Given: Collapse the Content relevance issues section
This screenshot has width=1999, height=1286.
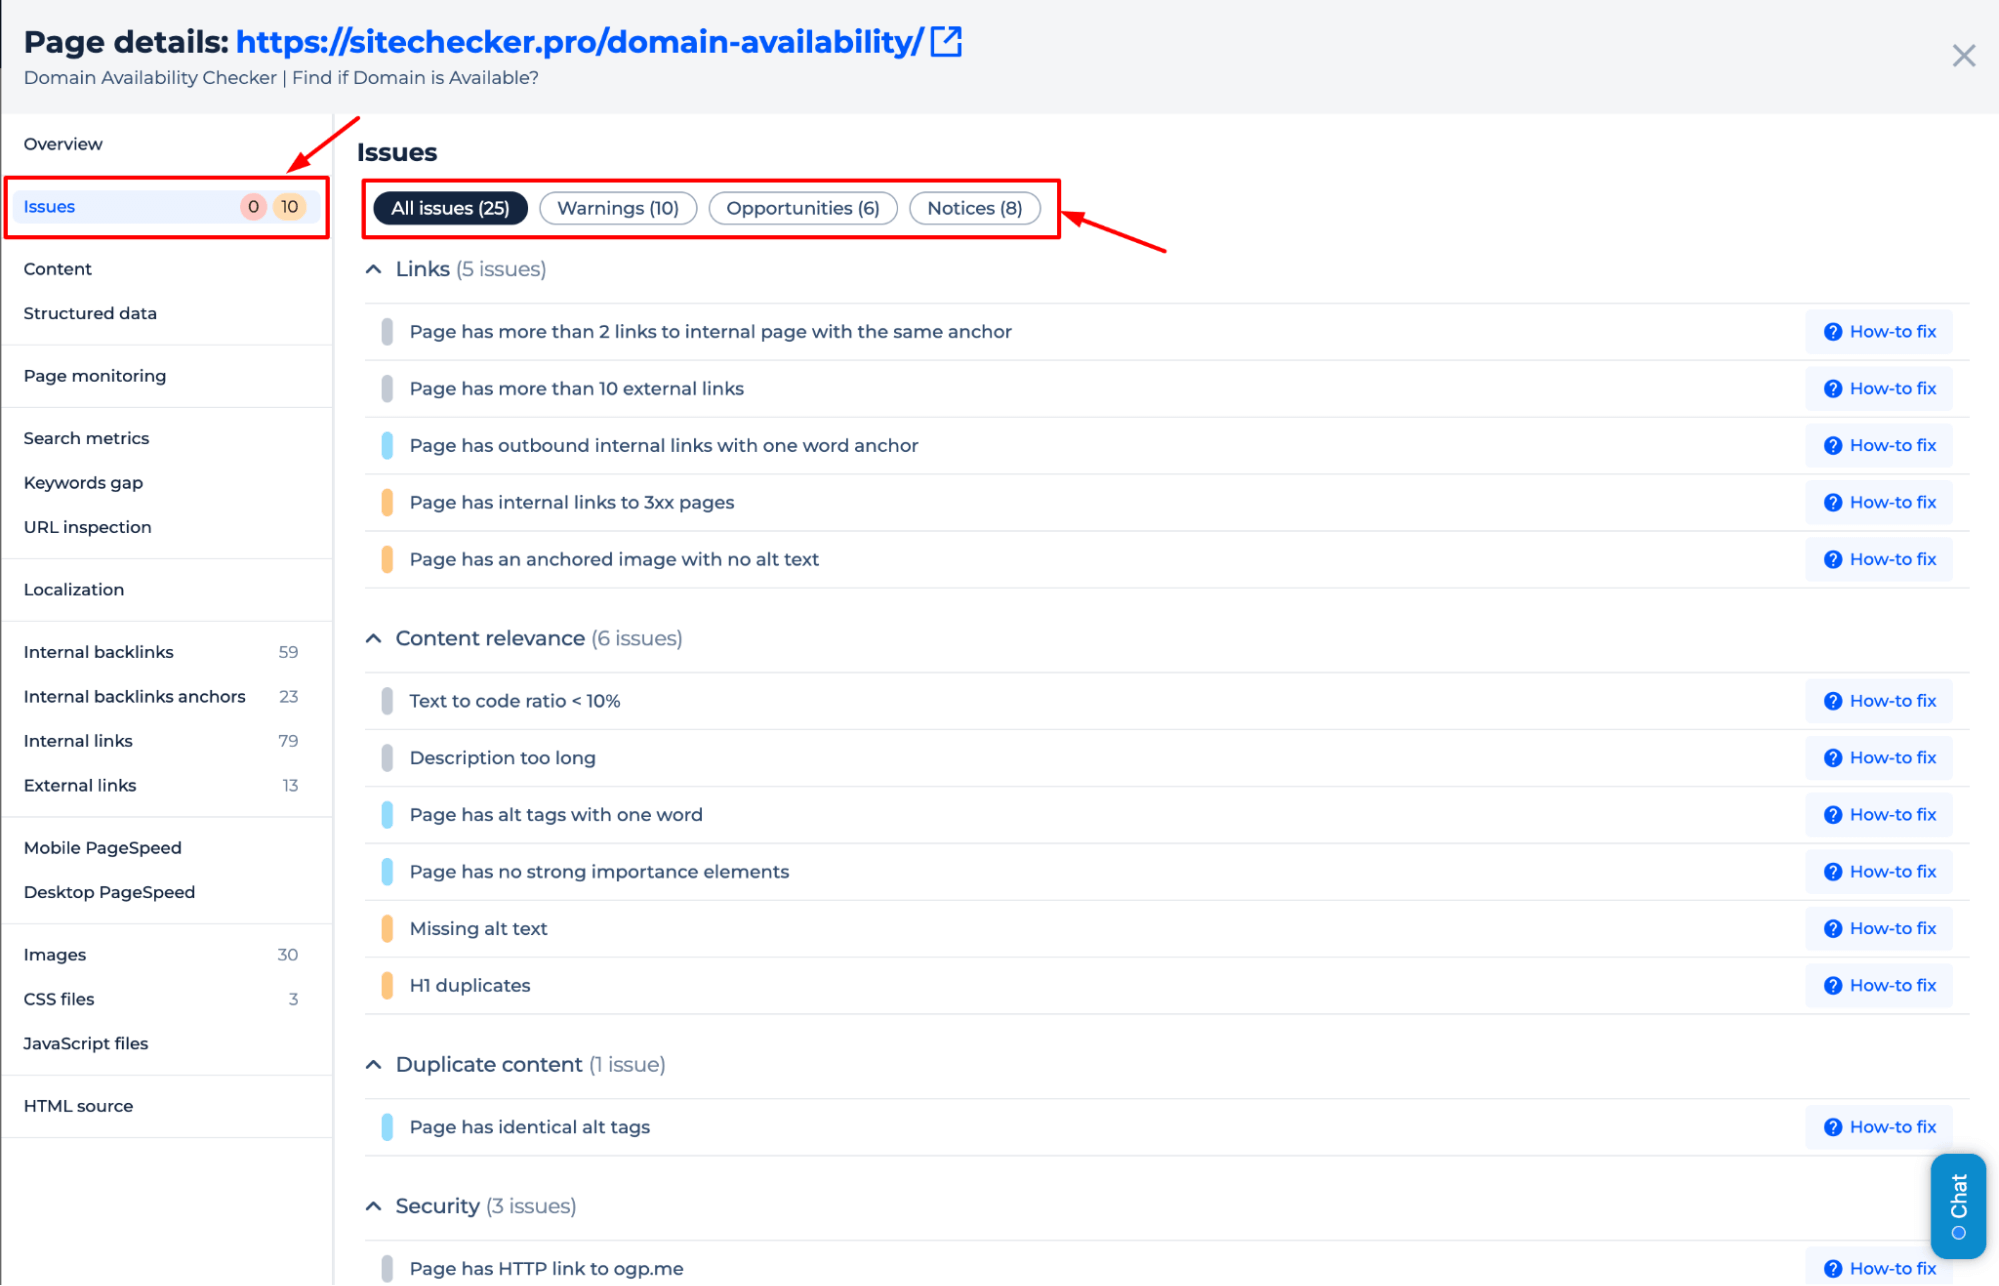Looking at the screenshot, I should [x=377, y=638].
